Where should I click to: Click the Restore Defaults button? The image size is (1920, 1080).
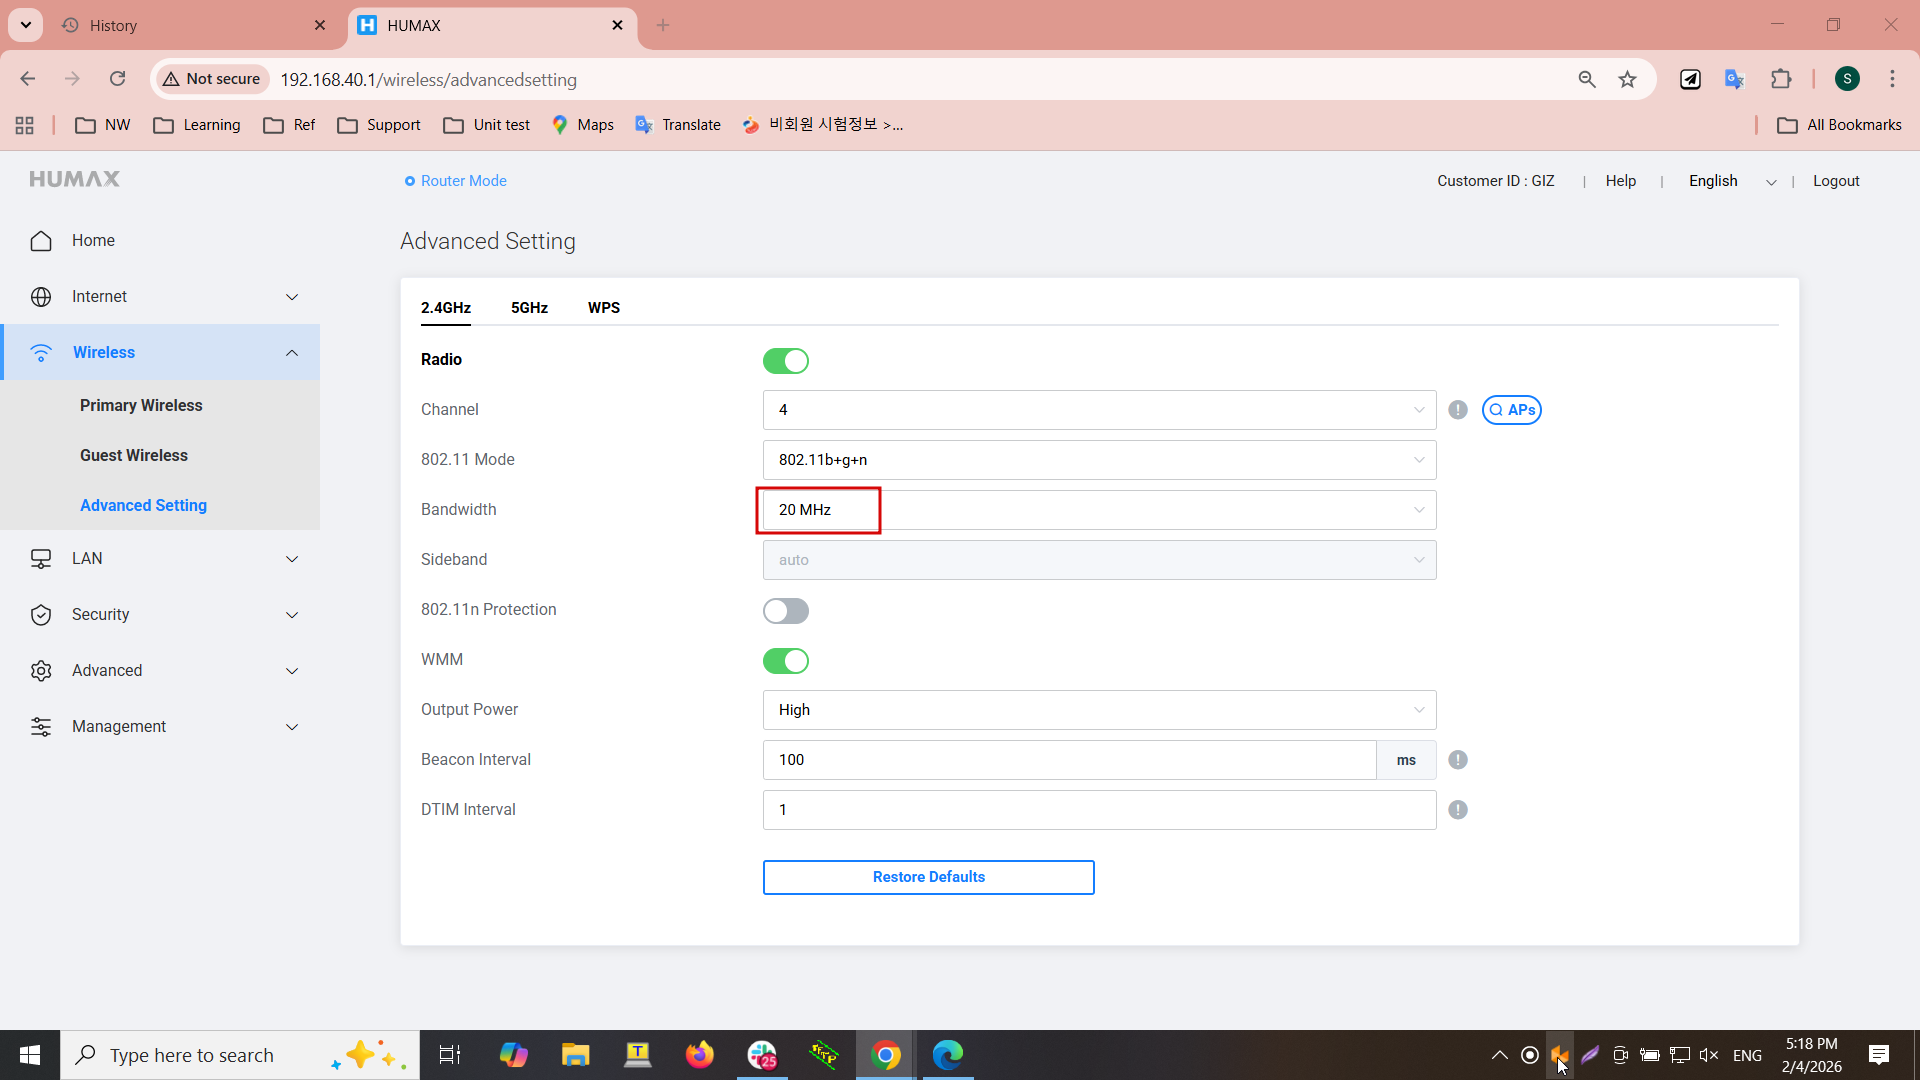pos(928,877)
